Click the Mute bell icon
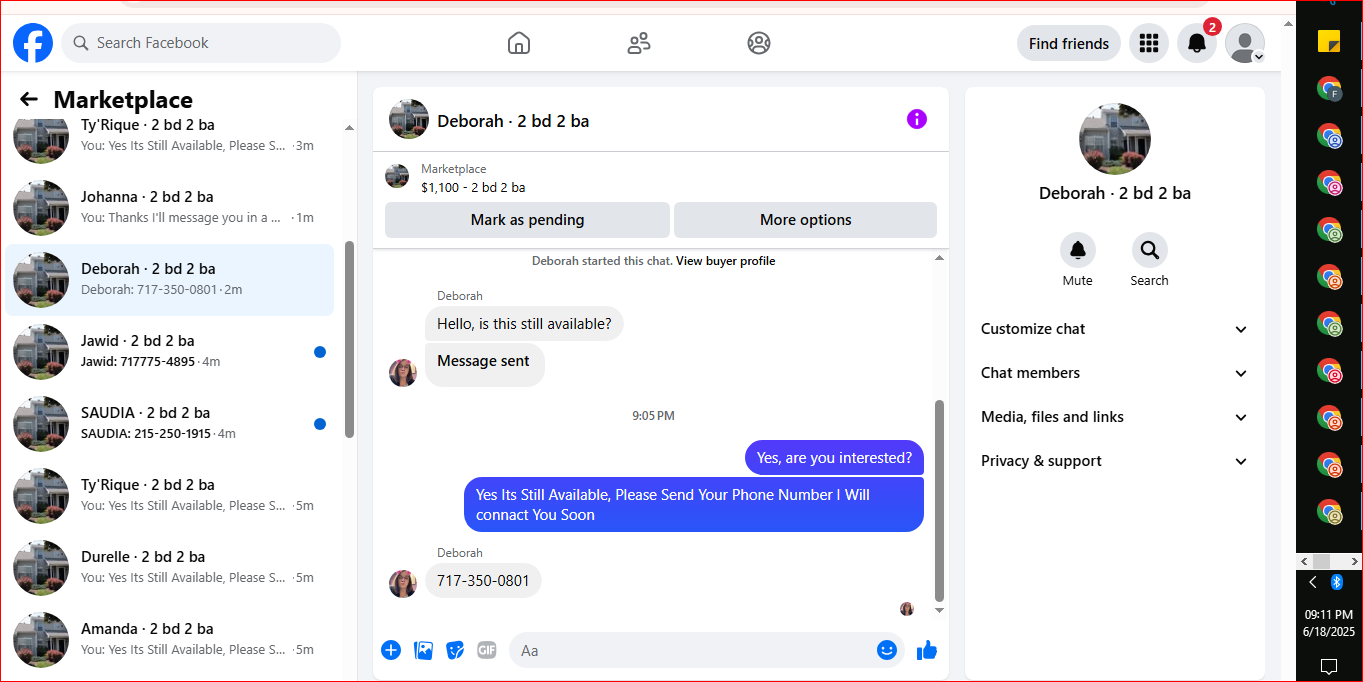 click(1077, 250)
